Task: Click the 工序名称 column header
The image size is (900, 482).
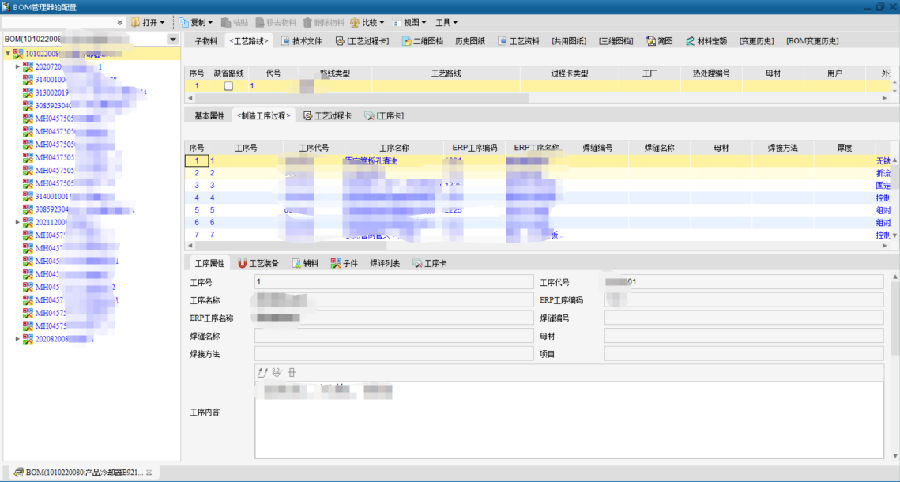Action: coord(394,148)
